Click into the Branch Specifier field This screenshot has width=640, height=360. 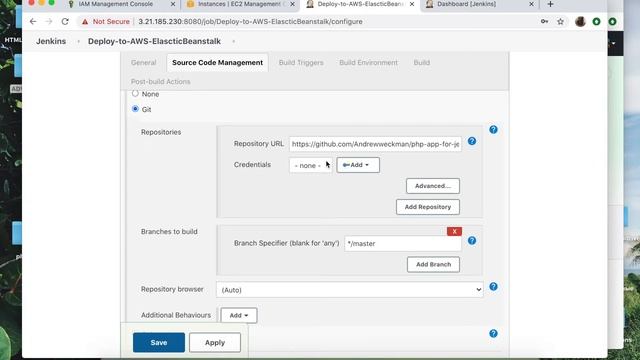[x=403, y=244]
